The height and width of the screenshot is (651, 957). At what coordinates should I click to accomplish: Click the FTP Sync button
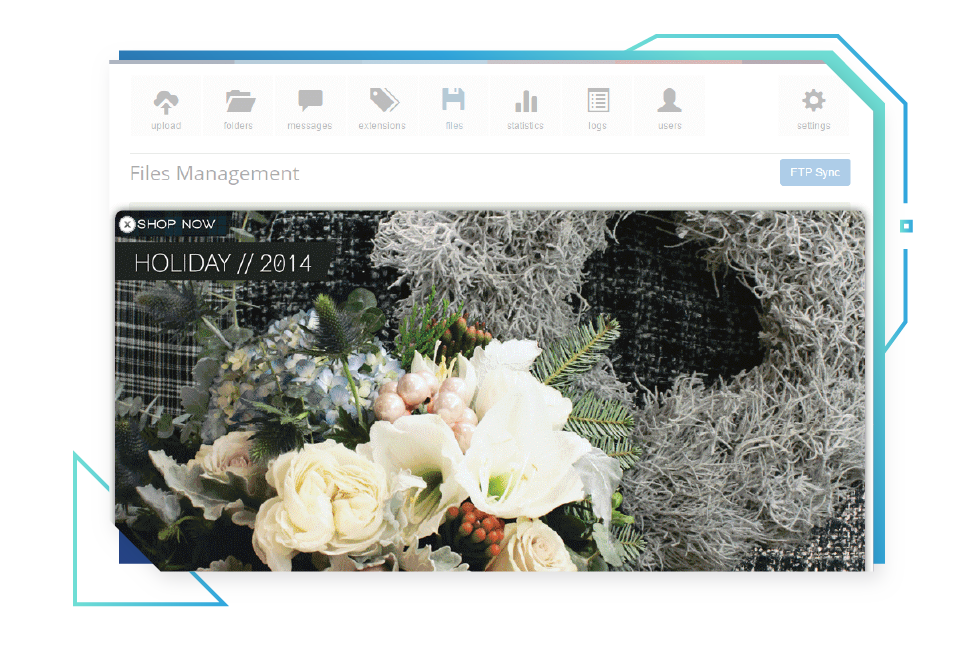tap(814, 172)
